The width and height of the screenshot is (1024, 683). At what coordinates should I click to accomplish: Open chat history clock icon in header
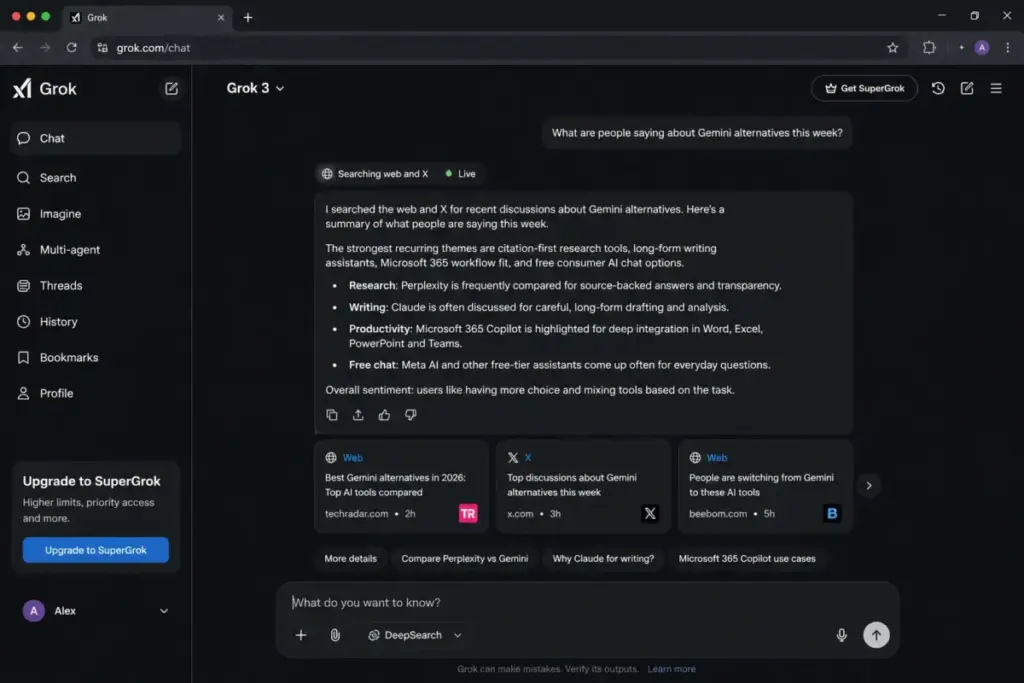tap(938, 88)
